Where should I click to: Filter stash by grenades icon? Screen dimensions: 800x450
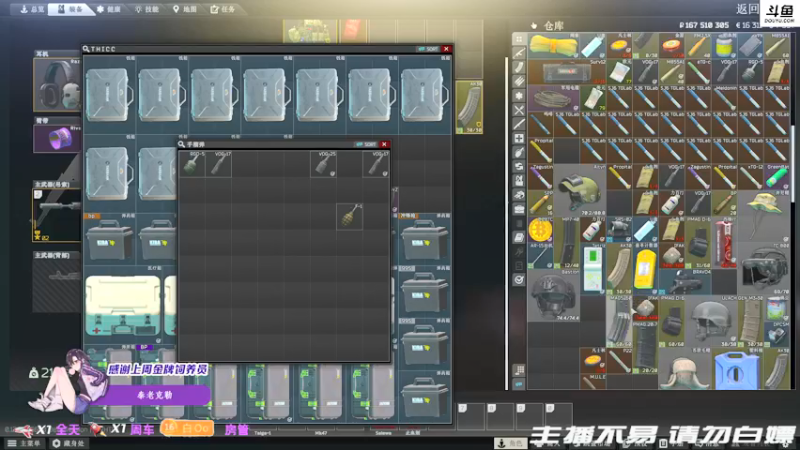point(519,152)
